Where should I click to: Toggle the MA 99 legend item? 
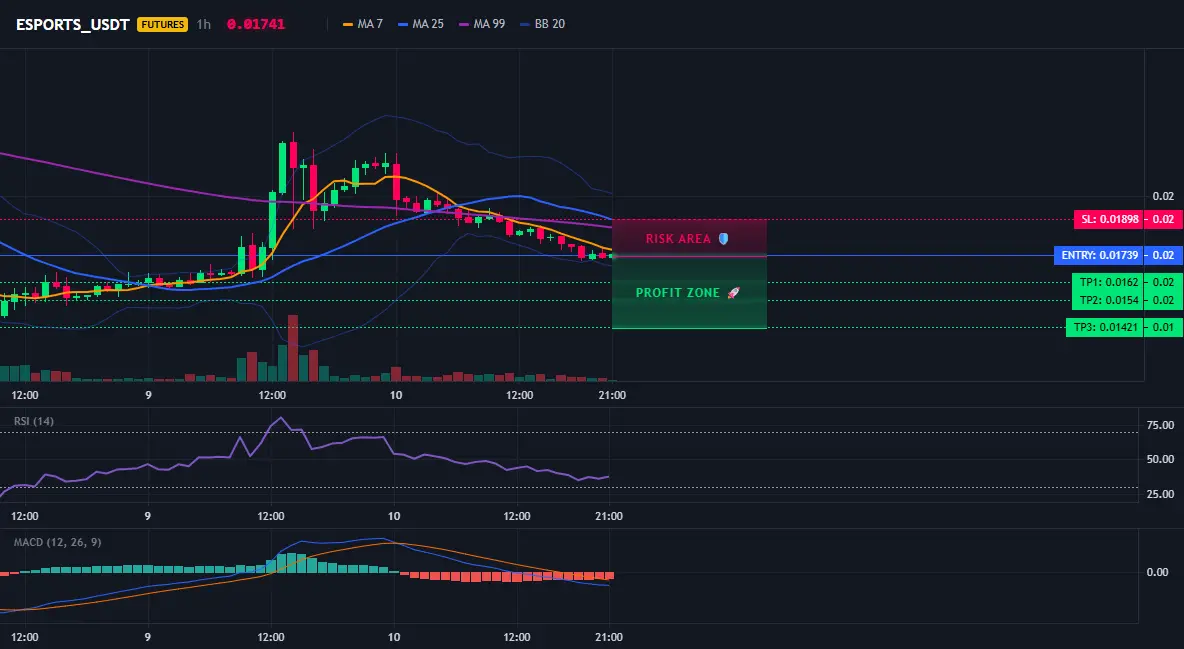(482, 24)
